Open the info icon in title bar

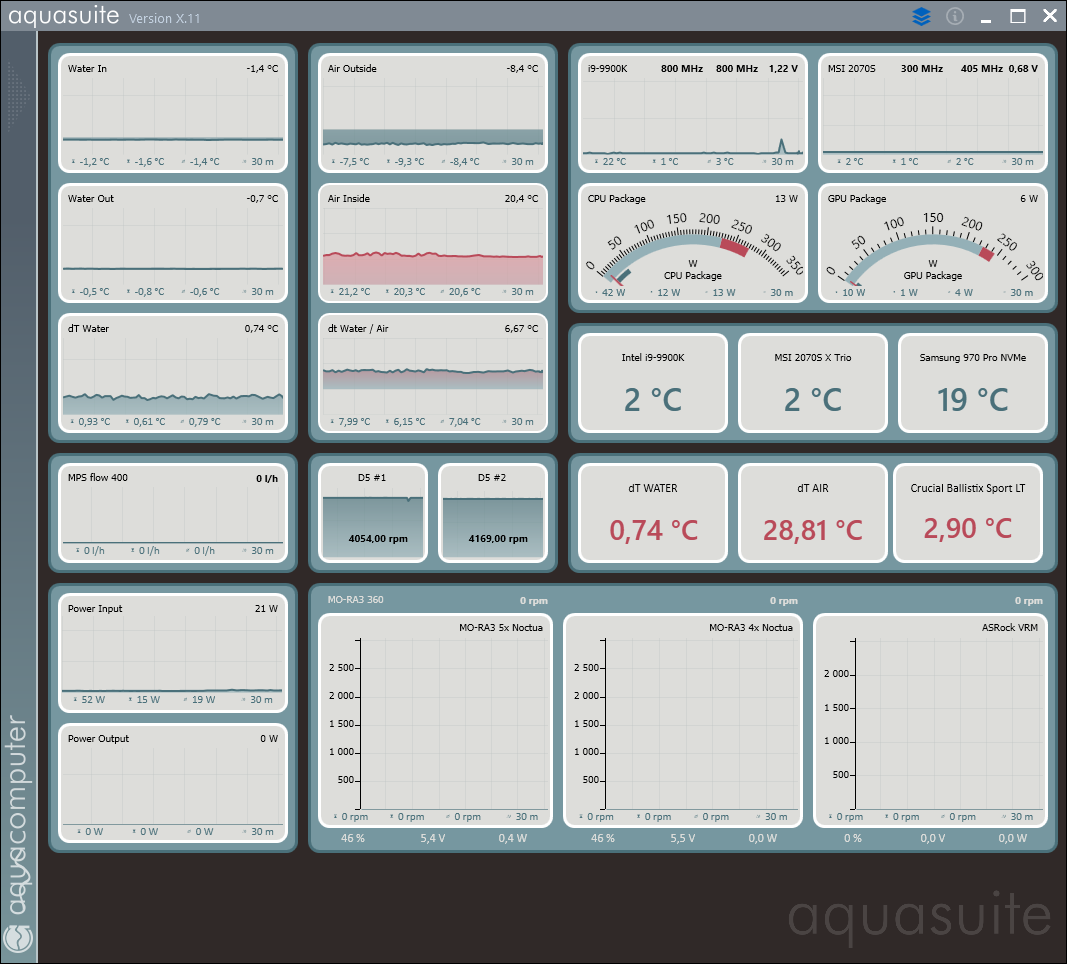(955, 16)
